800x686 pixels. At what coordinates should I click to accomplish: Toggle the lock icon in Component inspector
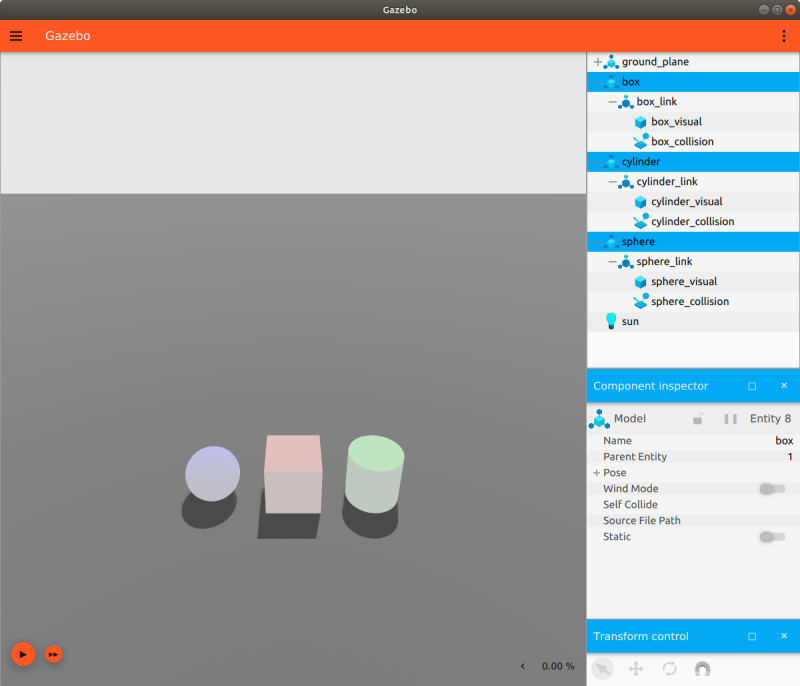click(x=697, y=419)
